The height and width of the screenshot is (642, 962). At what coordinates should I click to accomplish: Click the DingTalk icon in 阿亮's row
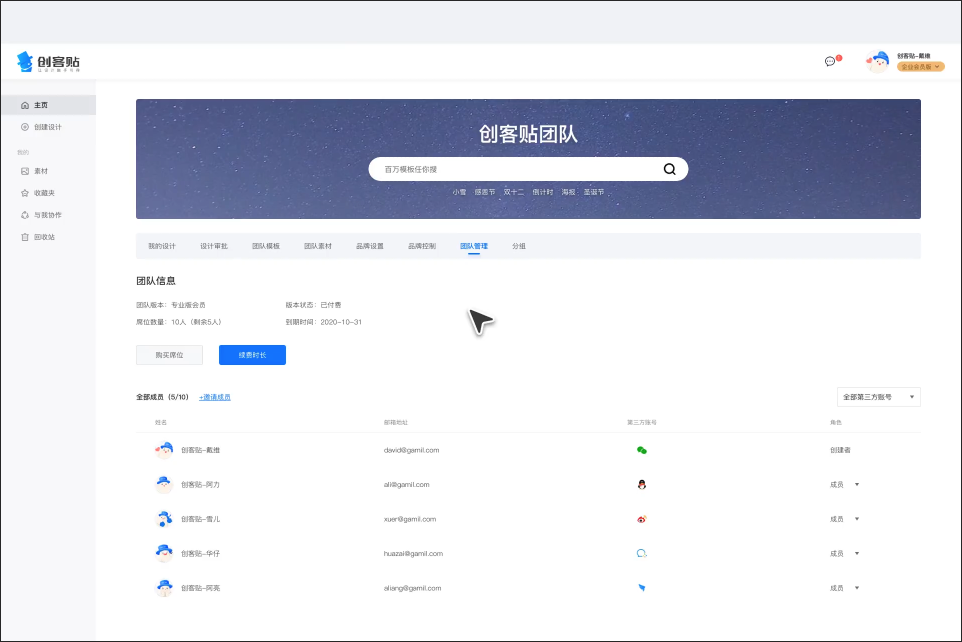tap(642, 588)
